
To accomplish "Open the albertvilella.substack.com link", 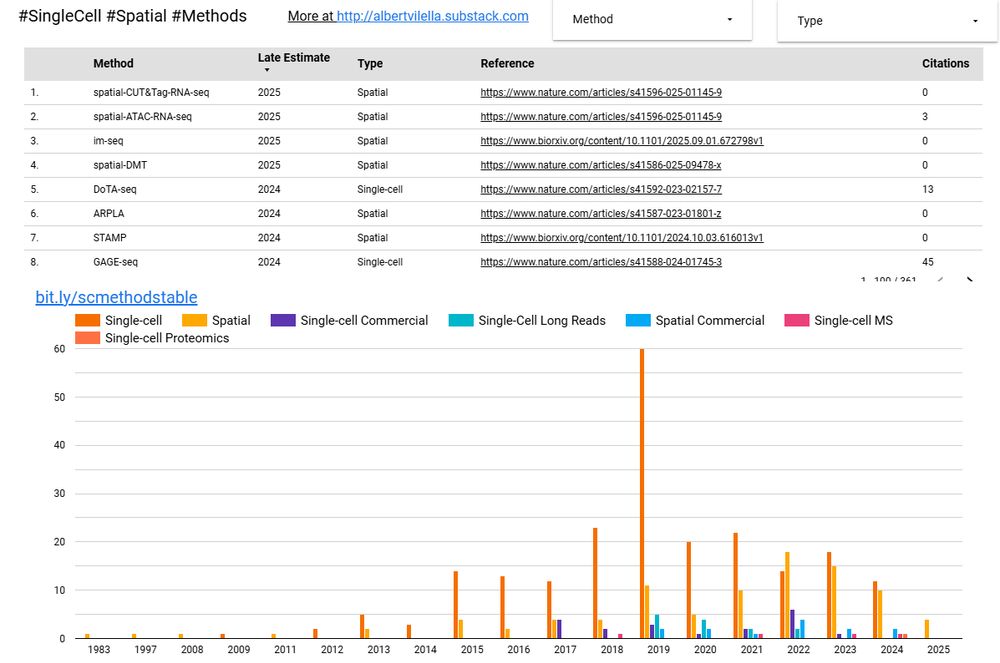I will coord(432,16).
